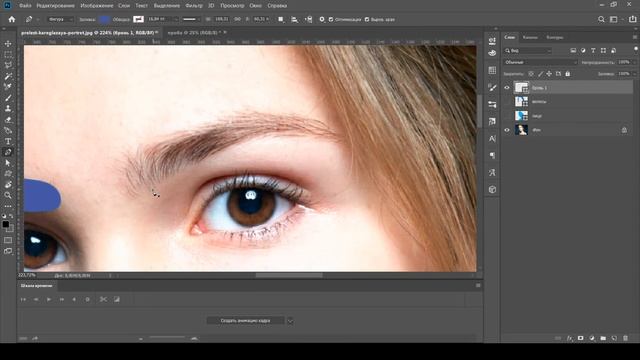Screen dimensions: 640x360
Task: Filter layers by shape icon
Action: tap(603, 50)
